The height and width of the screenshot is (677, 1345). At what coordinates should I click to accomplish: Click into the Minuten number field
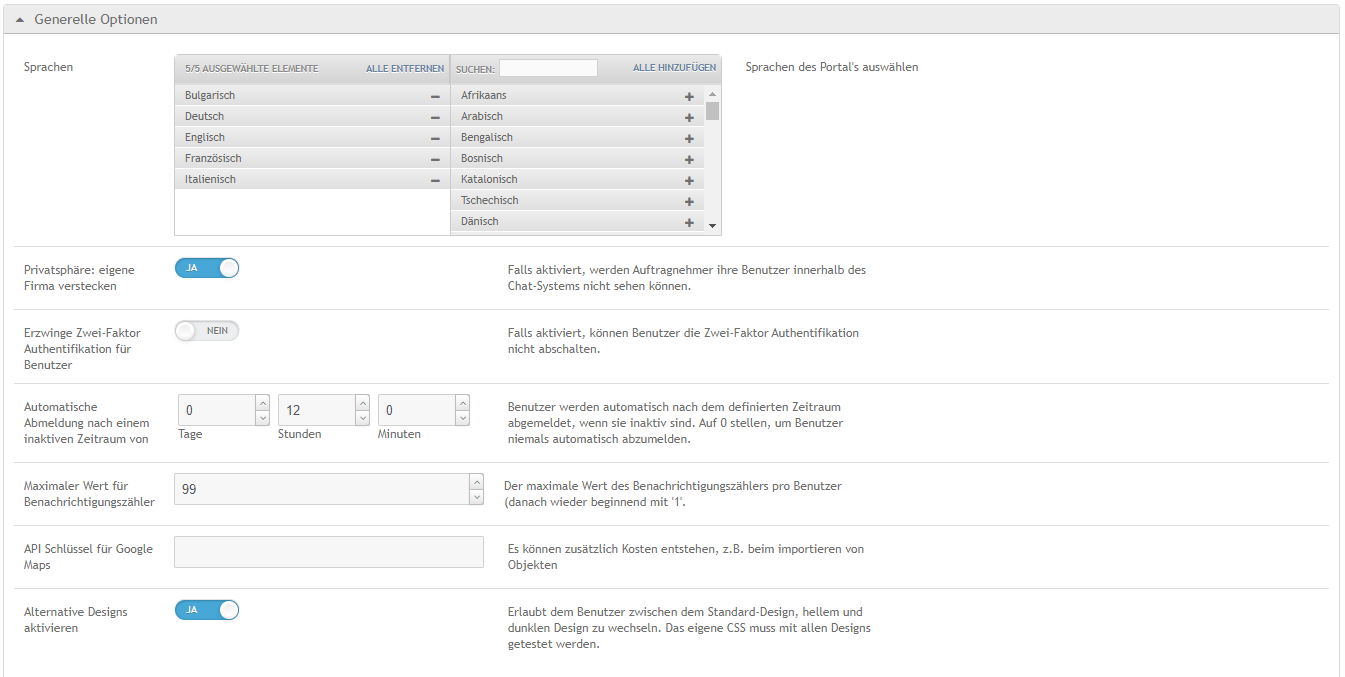[x=416, y=410]
